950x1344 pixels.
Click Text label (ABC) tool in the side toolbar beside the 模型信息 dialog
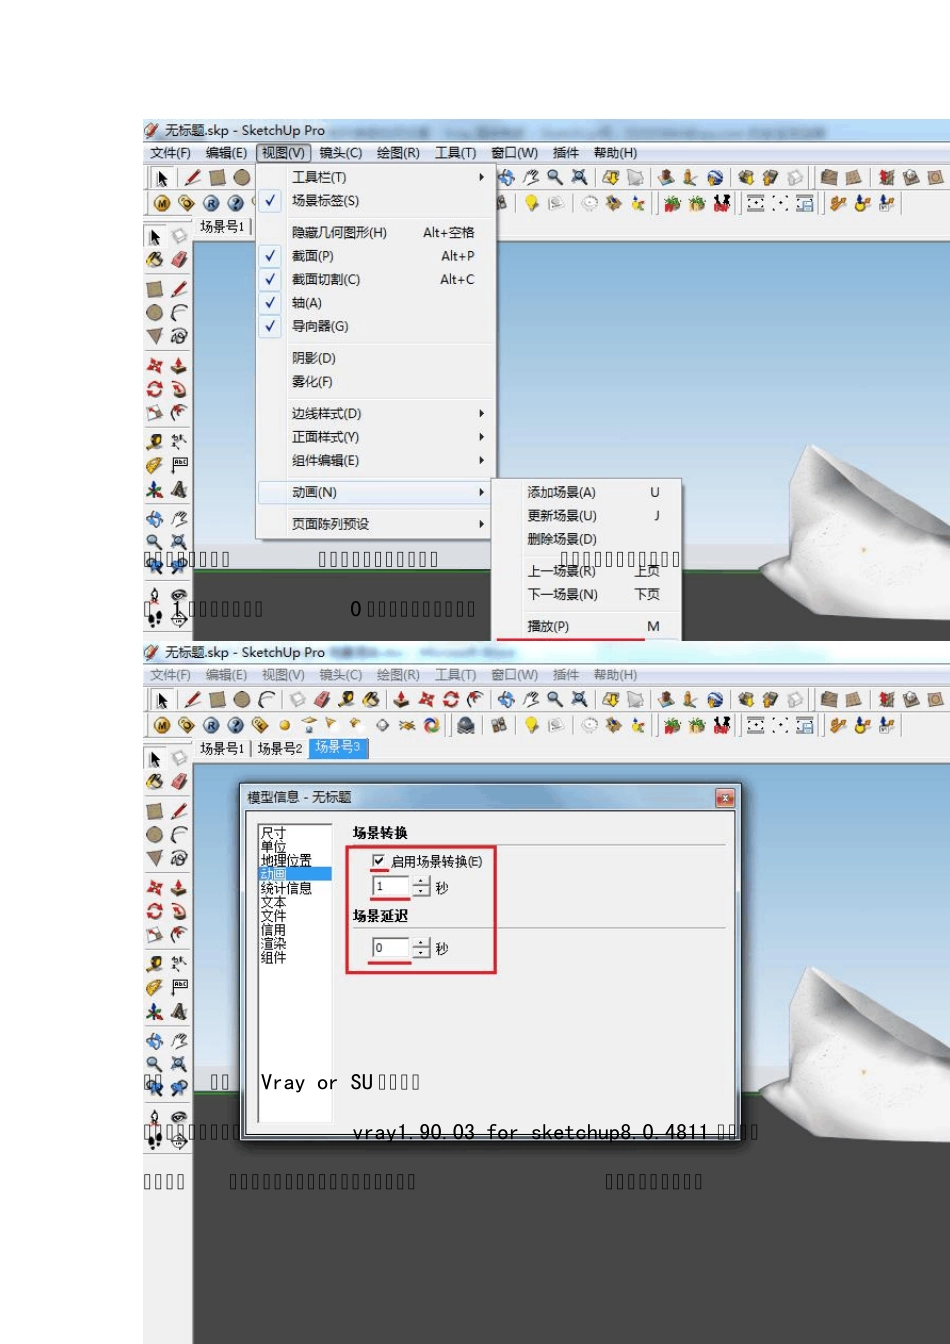tap(179, 987)
